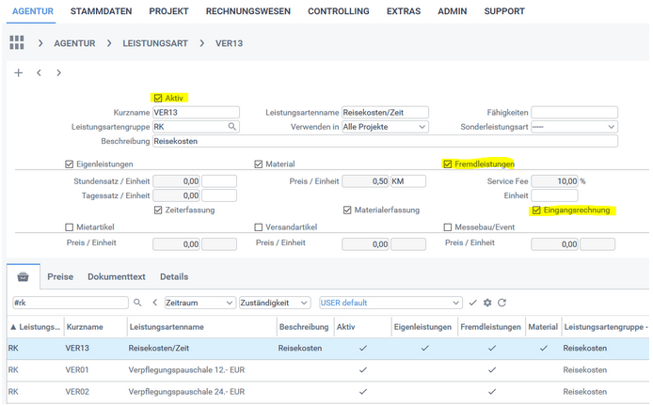The width and height of the screenshot is (653, 406).
Task: Click the search magnifier beside #rk filter
Action: (x=139, y=302)
